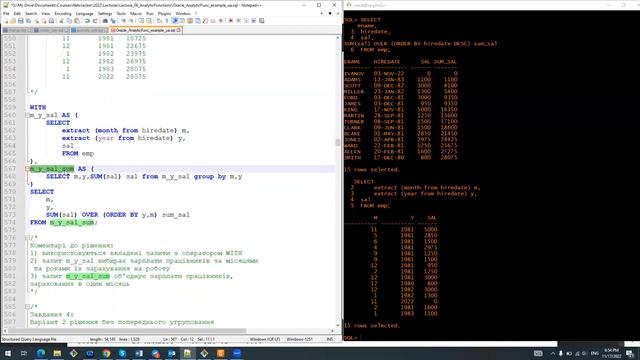Open Task View on the taskbar

[24, 353]
